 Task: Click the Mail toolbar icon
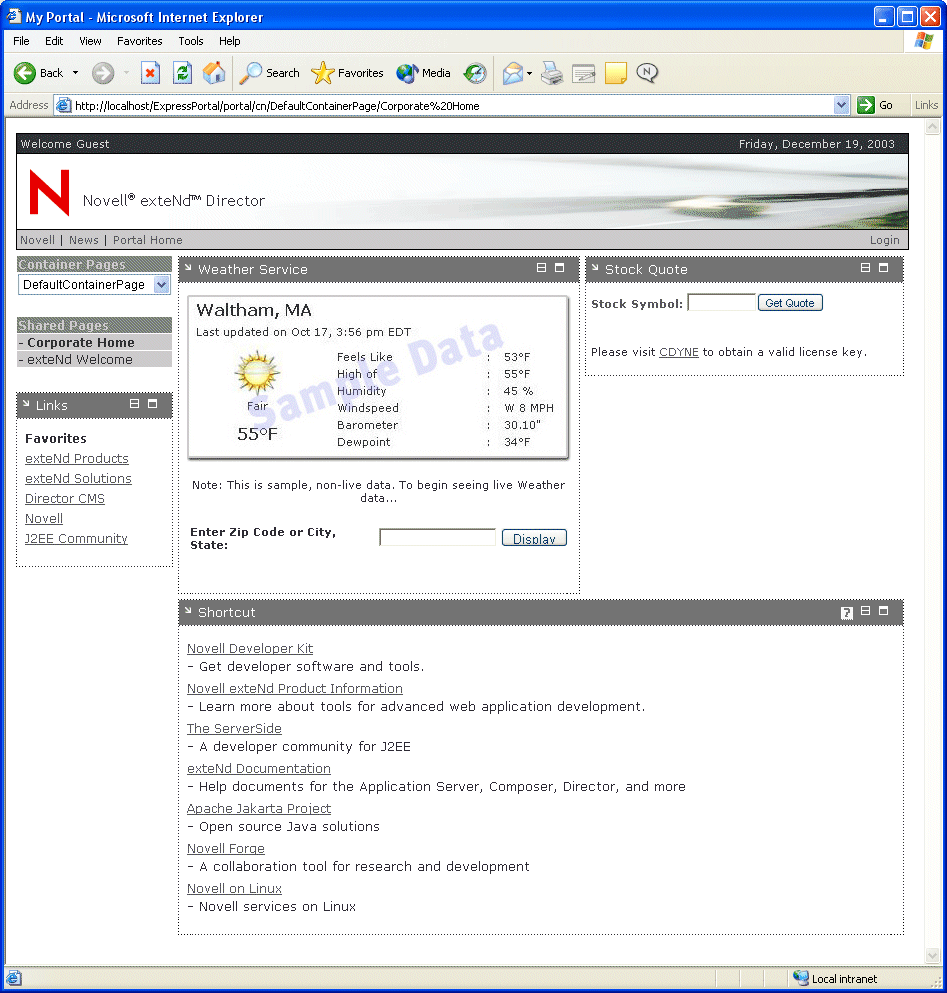(x=513, y=73)
